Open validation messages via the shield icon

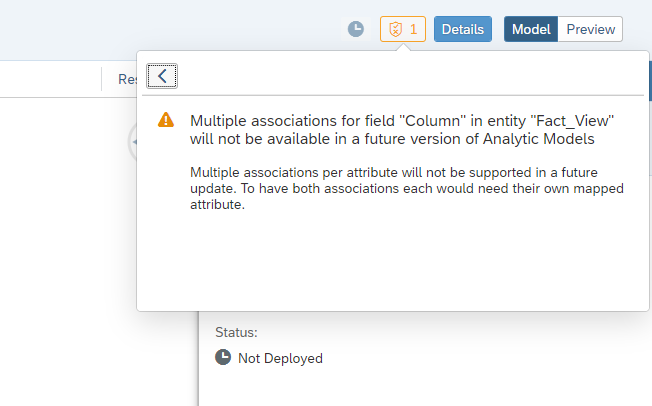click(x=395, y=29)
